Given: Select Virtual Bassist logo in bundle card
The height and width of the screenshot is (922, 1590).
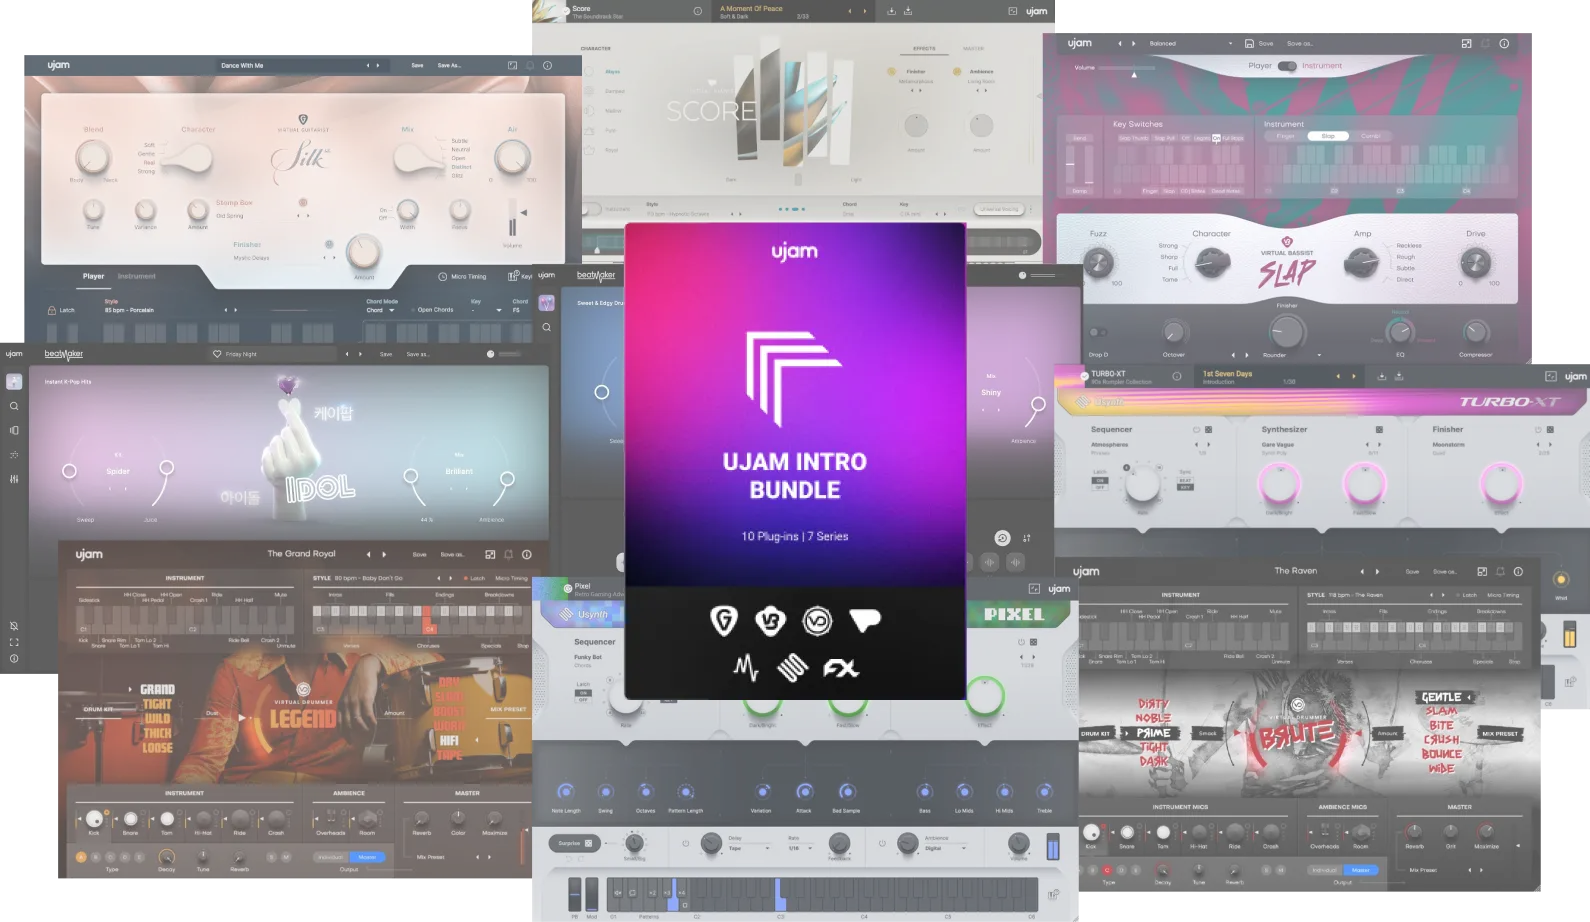Looking at the screenshot, I should 770,621.
